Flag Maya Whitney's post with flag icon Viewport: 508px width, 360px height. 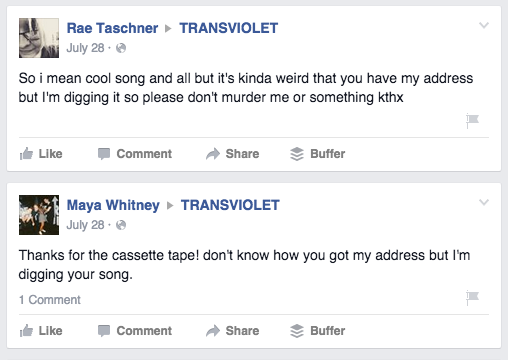472,298
